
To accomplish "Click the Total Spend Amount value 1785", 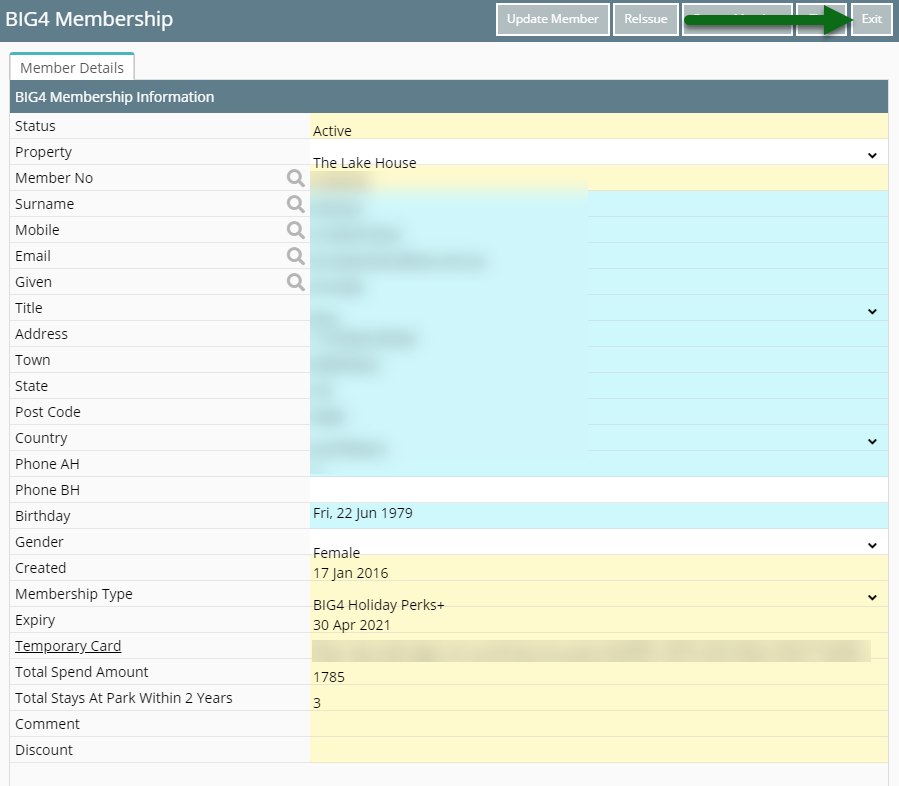I will click(599, 672).
